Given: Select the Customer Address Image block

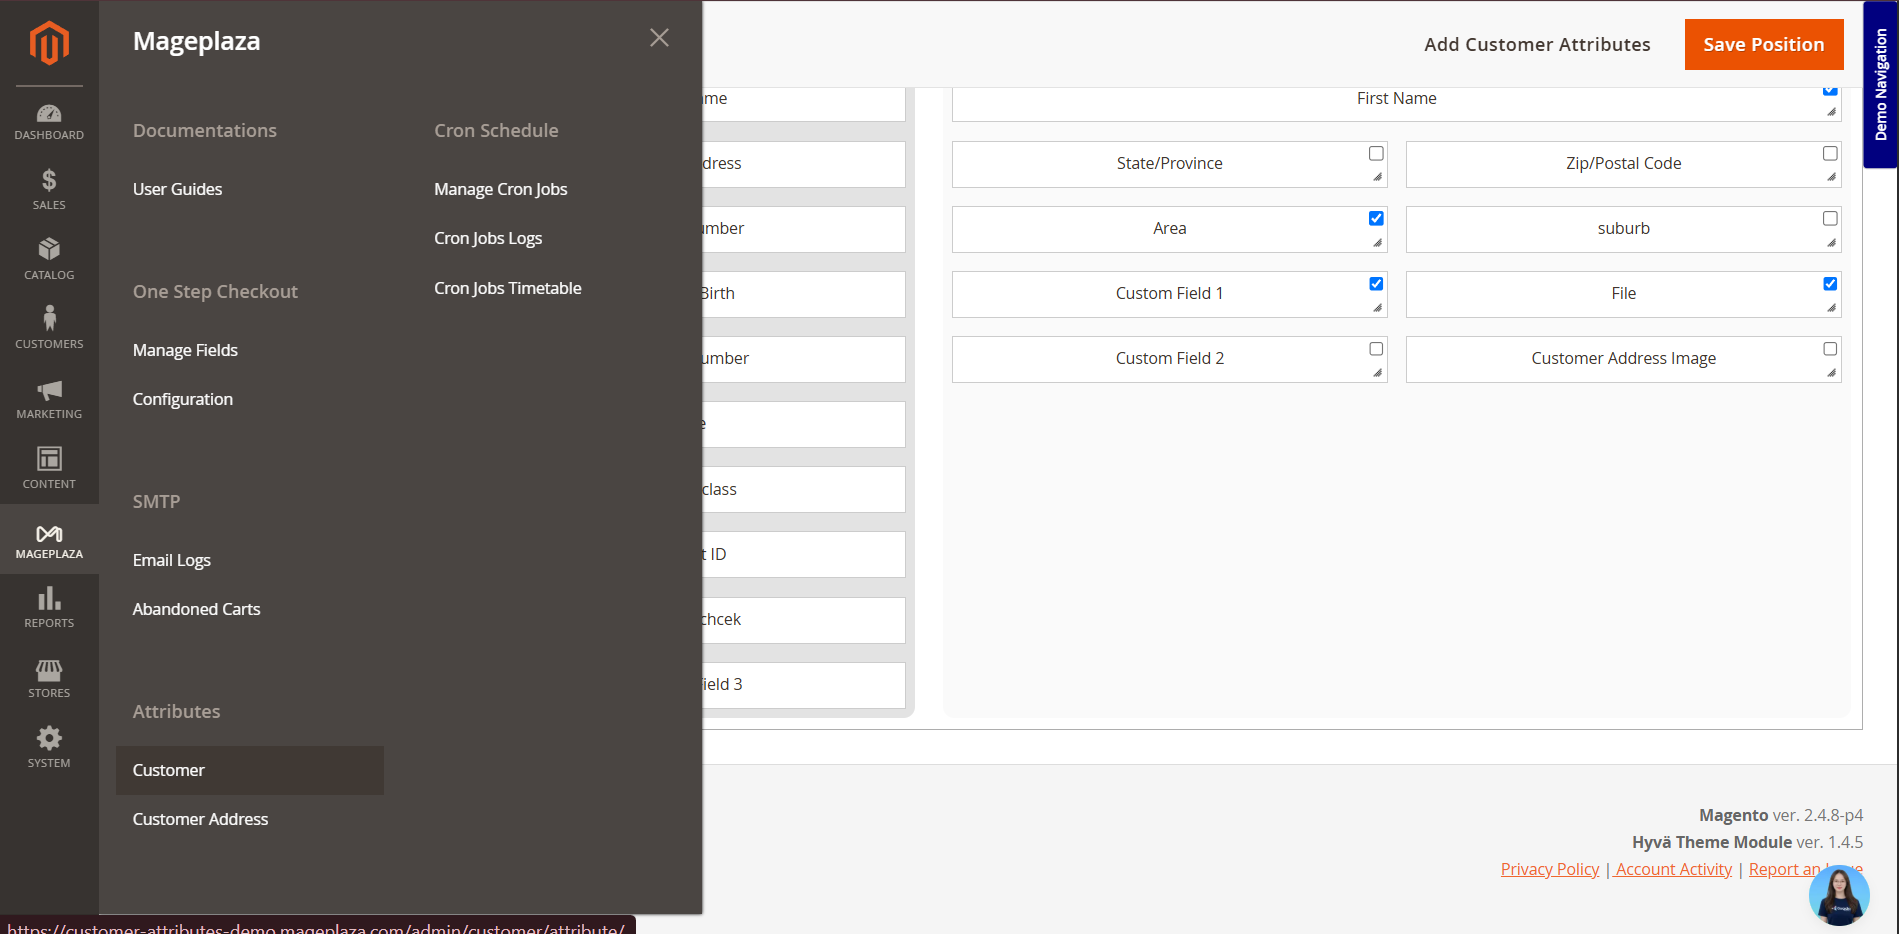Looking at the screenshot, I should (1623, 359).
